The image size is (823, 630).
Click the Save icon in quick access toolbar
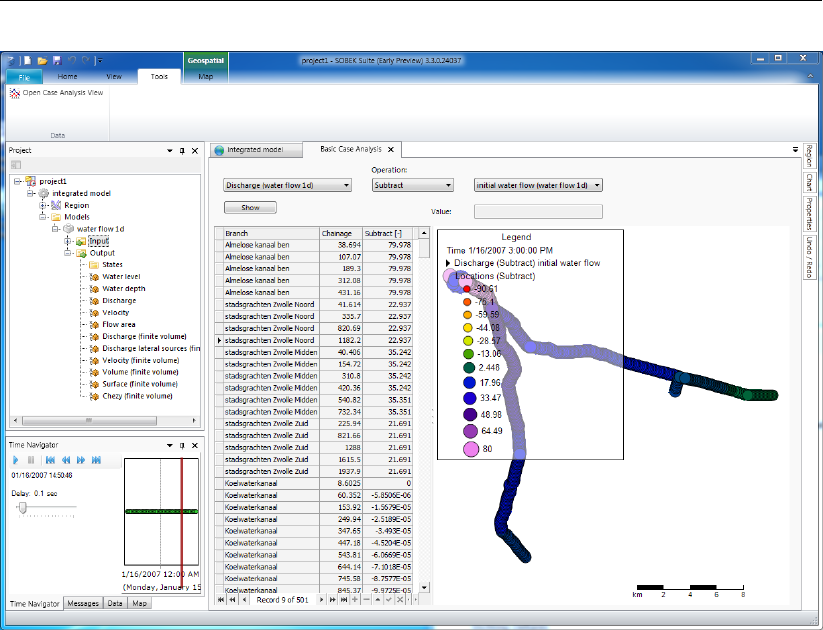tap(56, 60)
